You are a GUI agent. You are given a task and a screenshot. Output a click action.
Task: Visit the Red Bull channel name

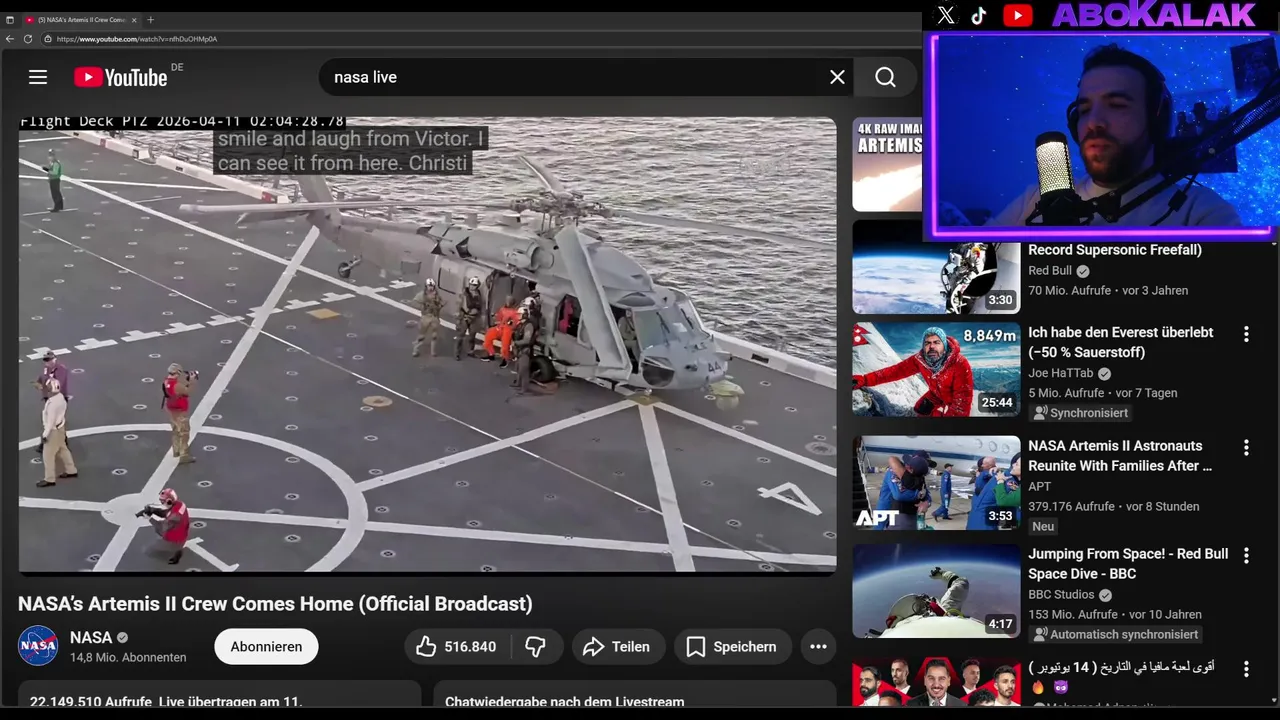(x=1050, y=271)
